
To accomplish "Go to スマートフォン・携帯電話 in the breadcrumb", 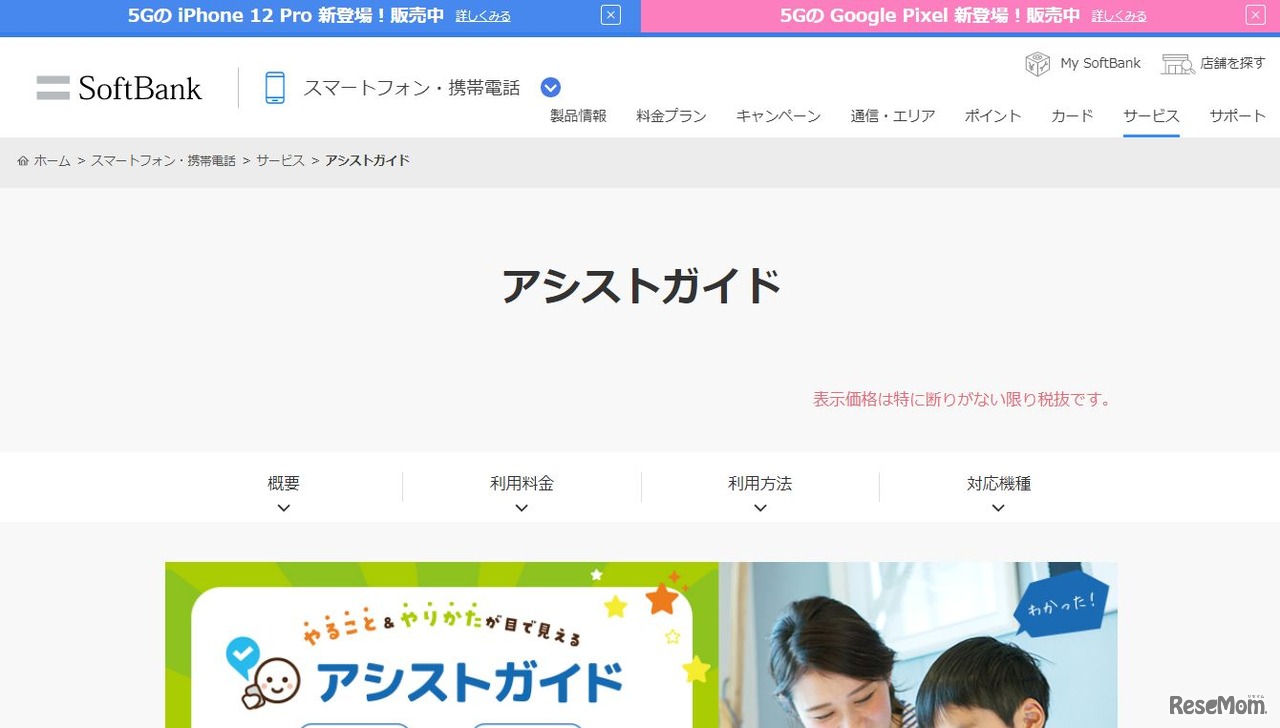I will 163,161.
